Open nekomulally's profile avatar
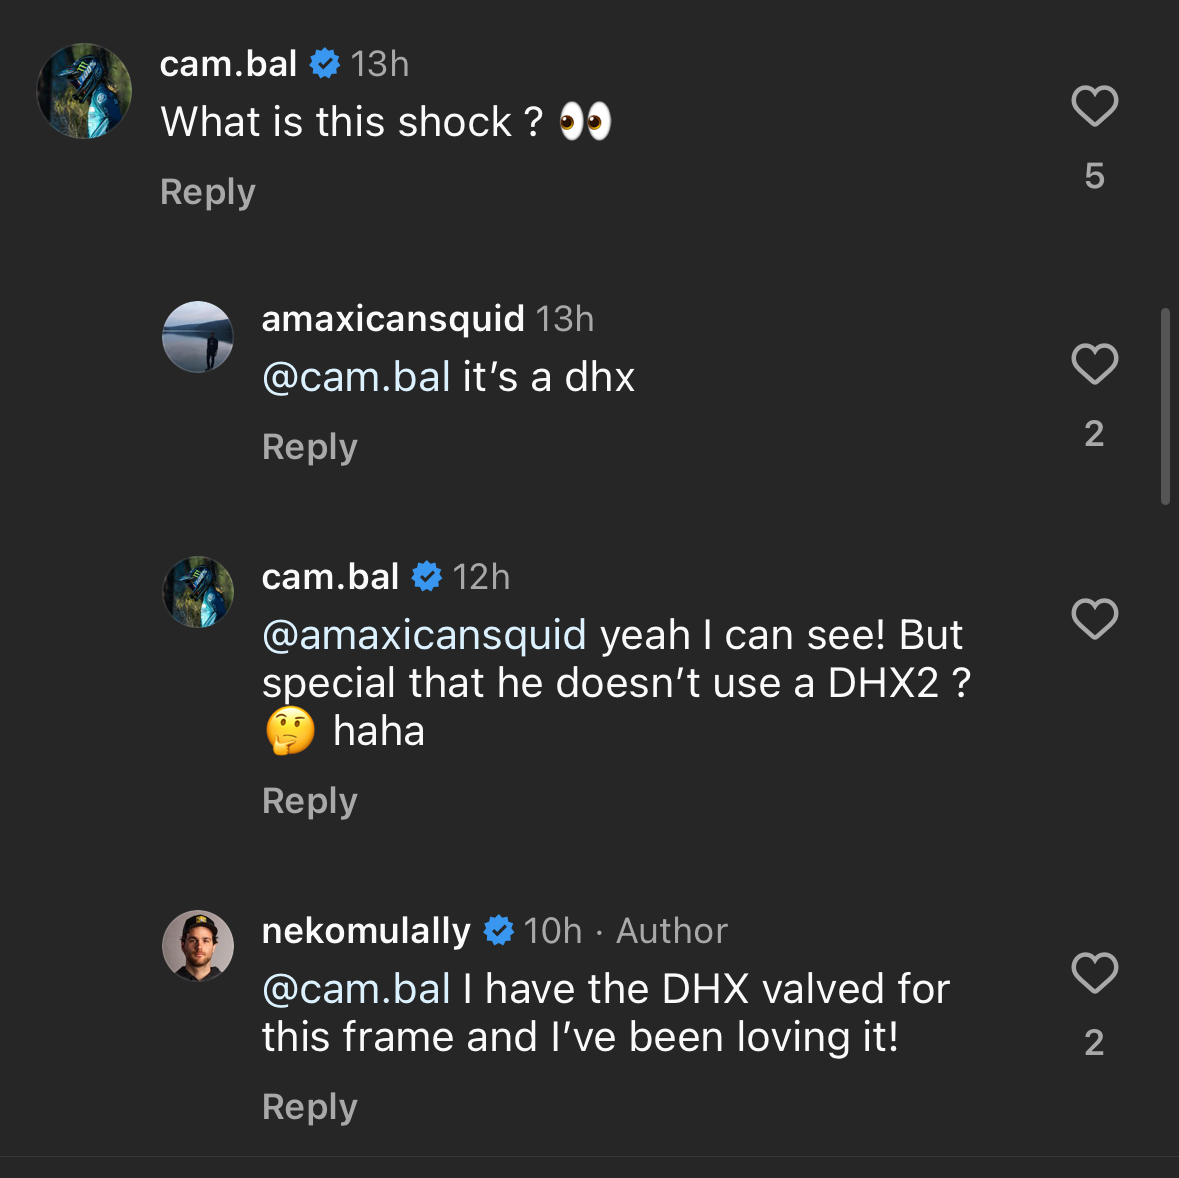Viewport: 1179px width, 1178px height. pos(198,946)
